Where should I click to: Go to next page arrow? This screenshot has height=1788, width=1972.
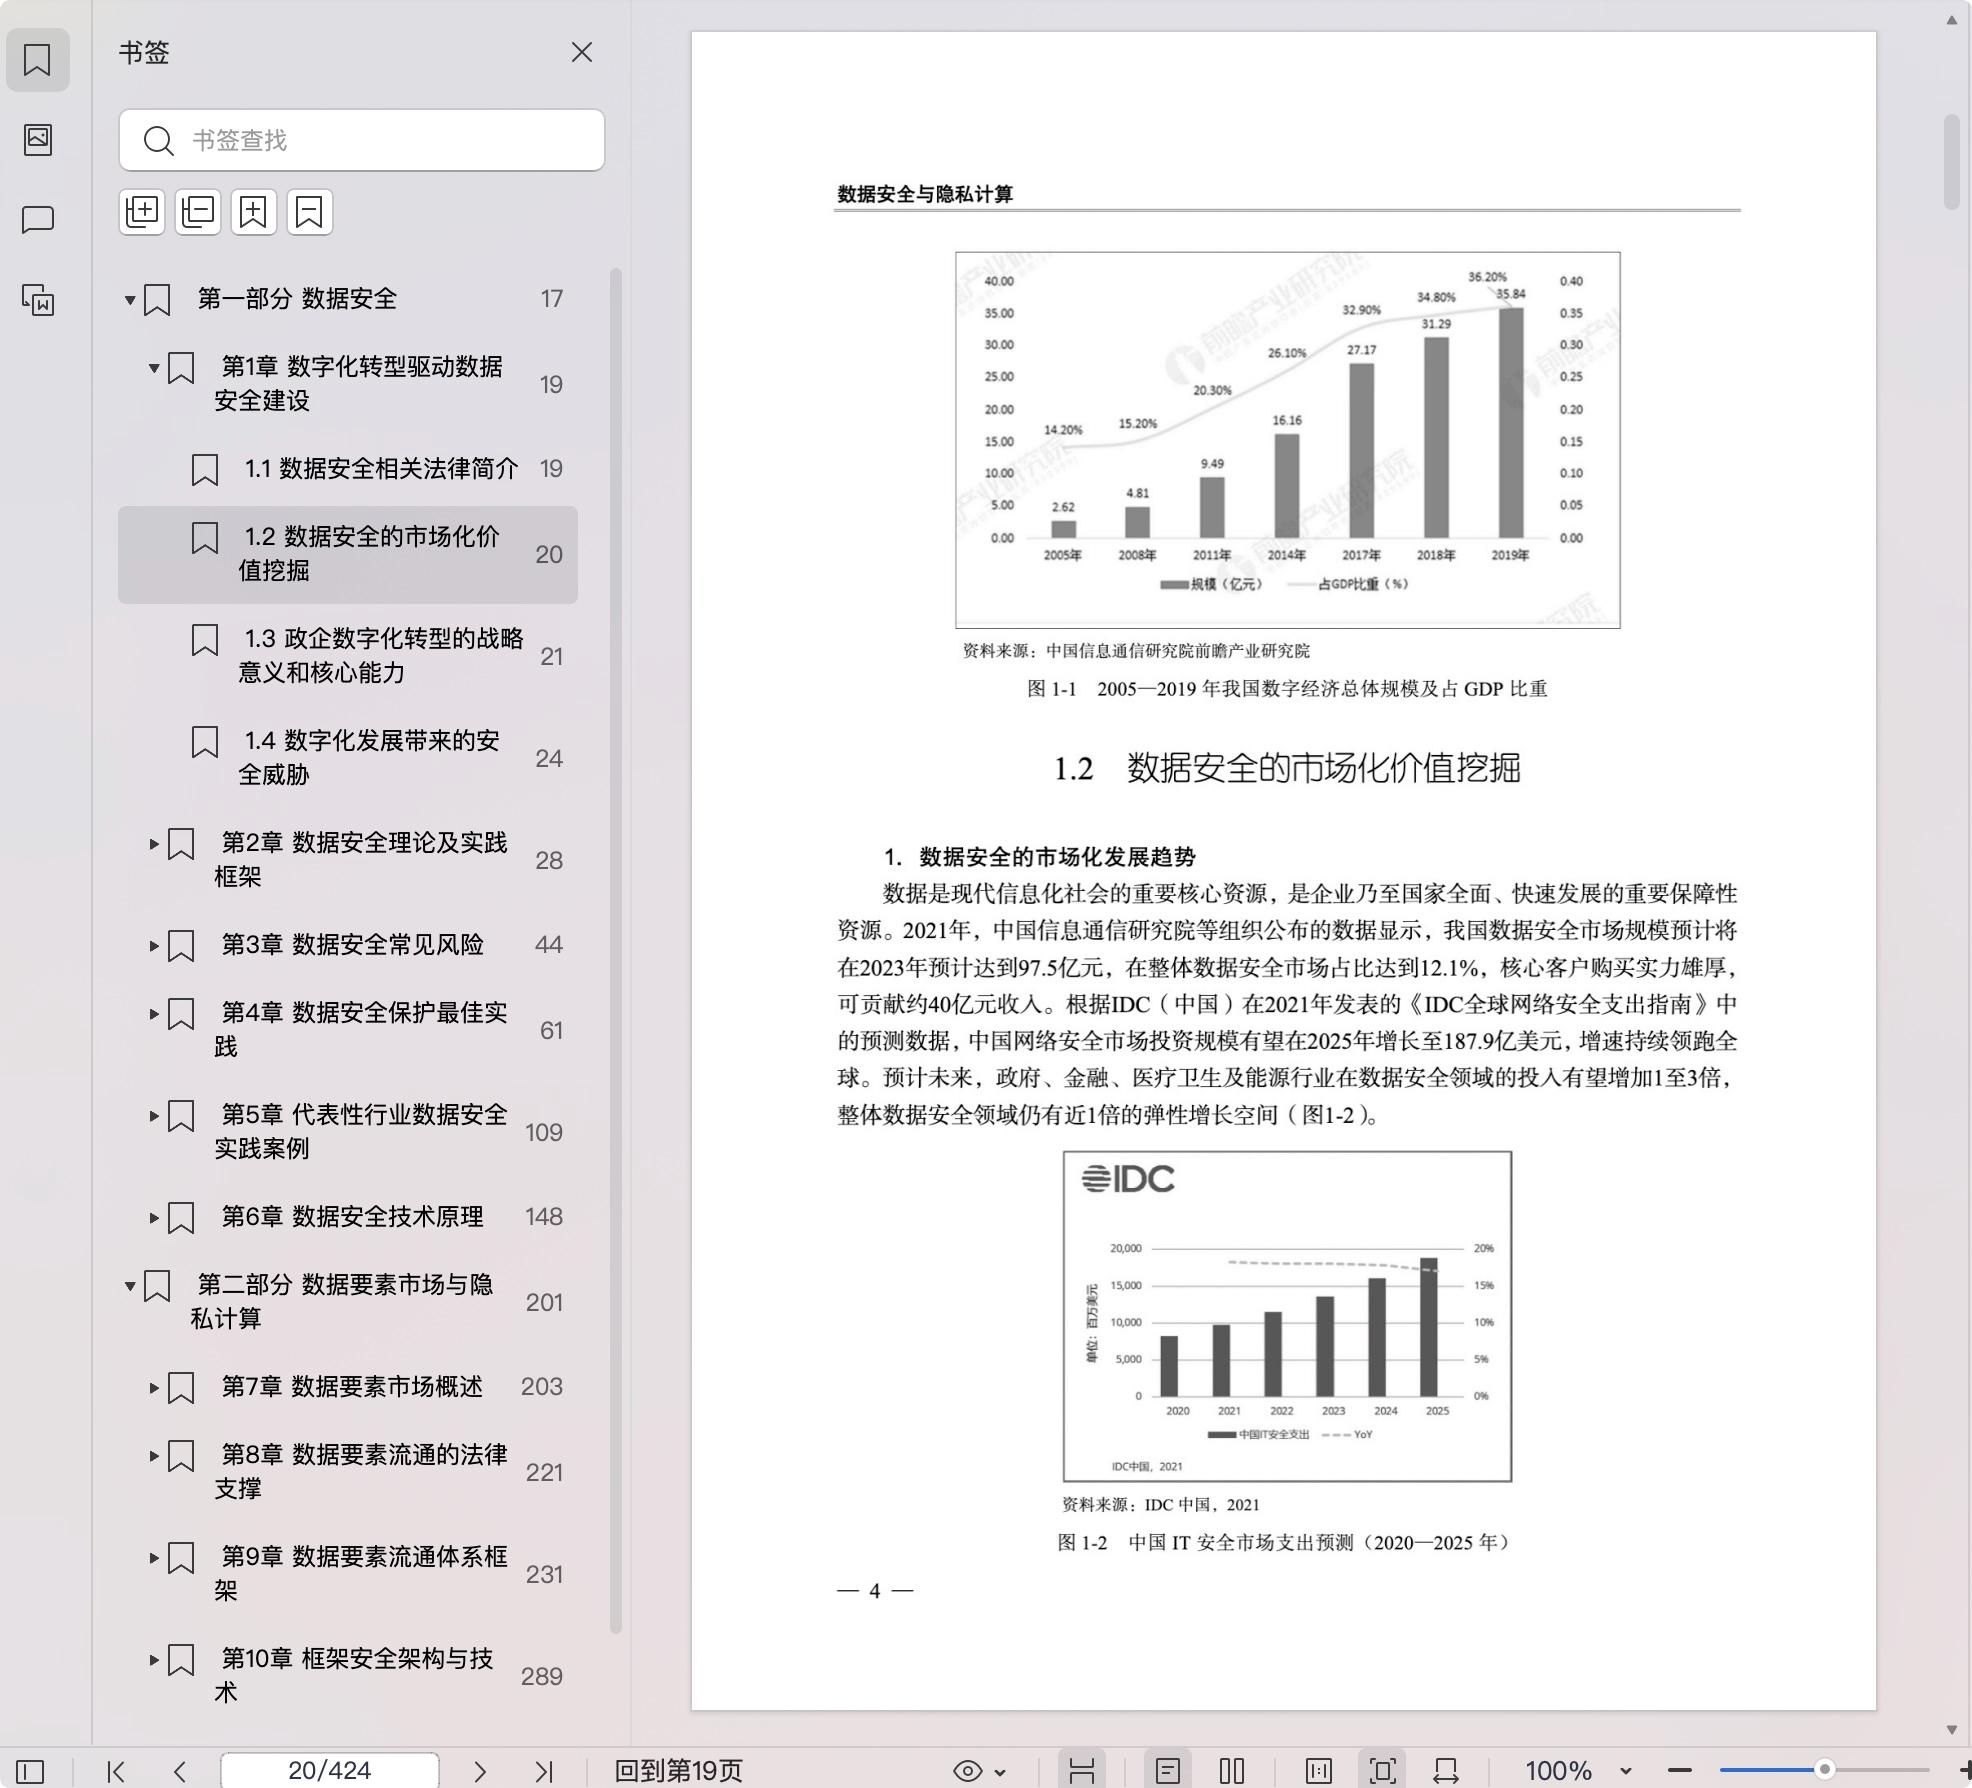coord(480,1771)
